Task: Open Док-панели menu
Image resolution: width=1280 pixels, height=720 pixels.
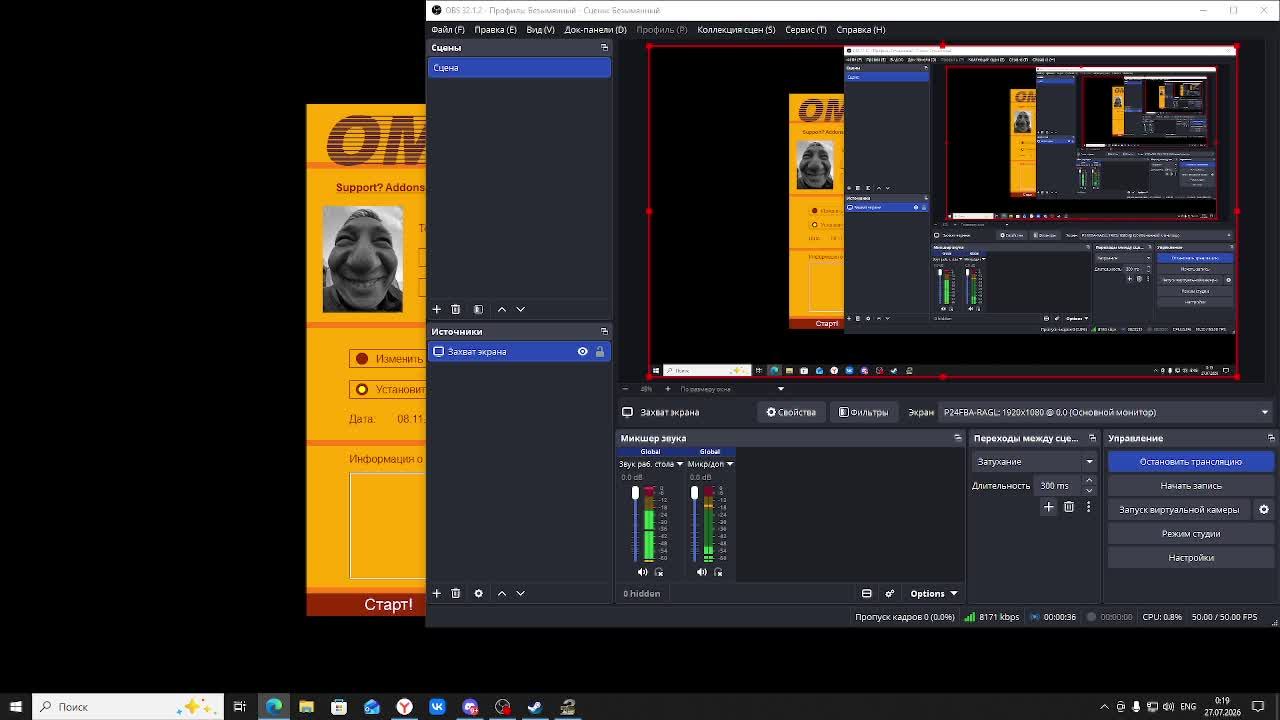Action: (595, 29)
